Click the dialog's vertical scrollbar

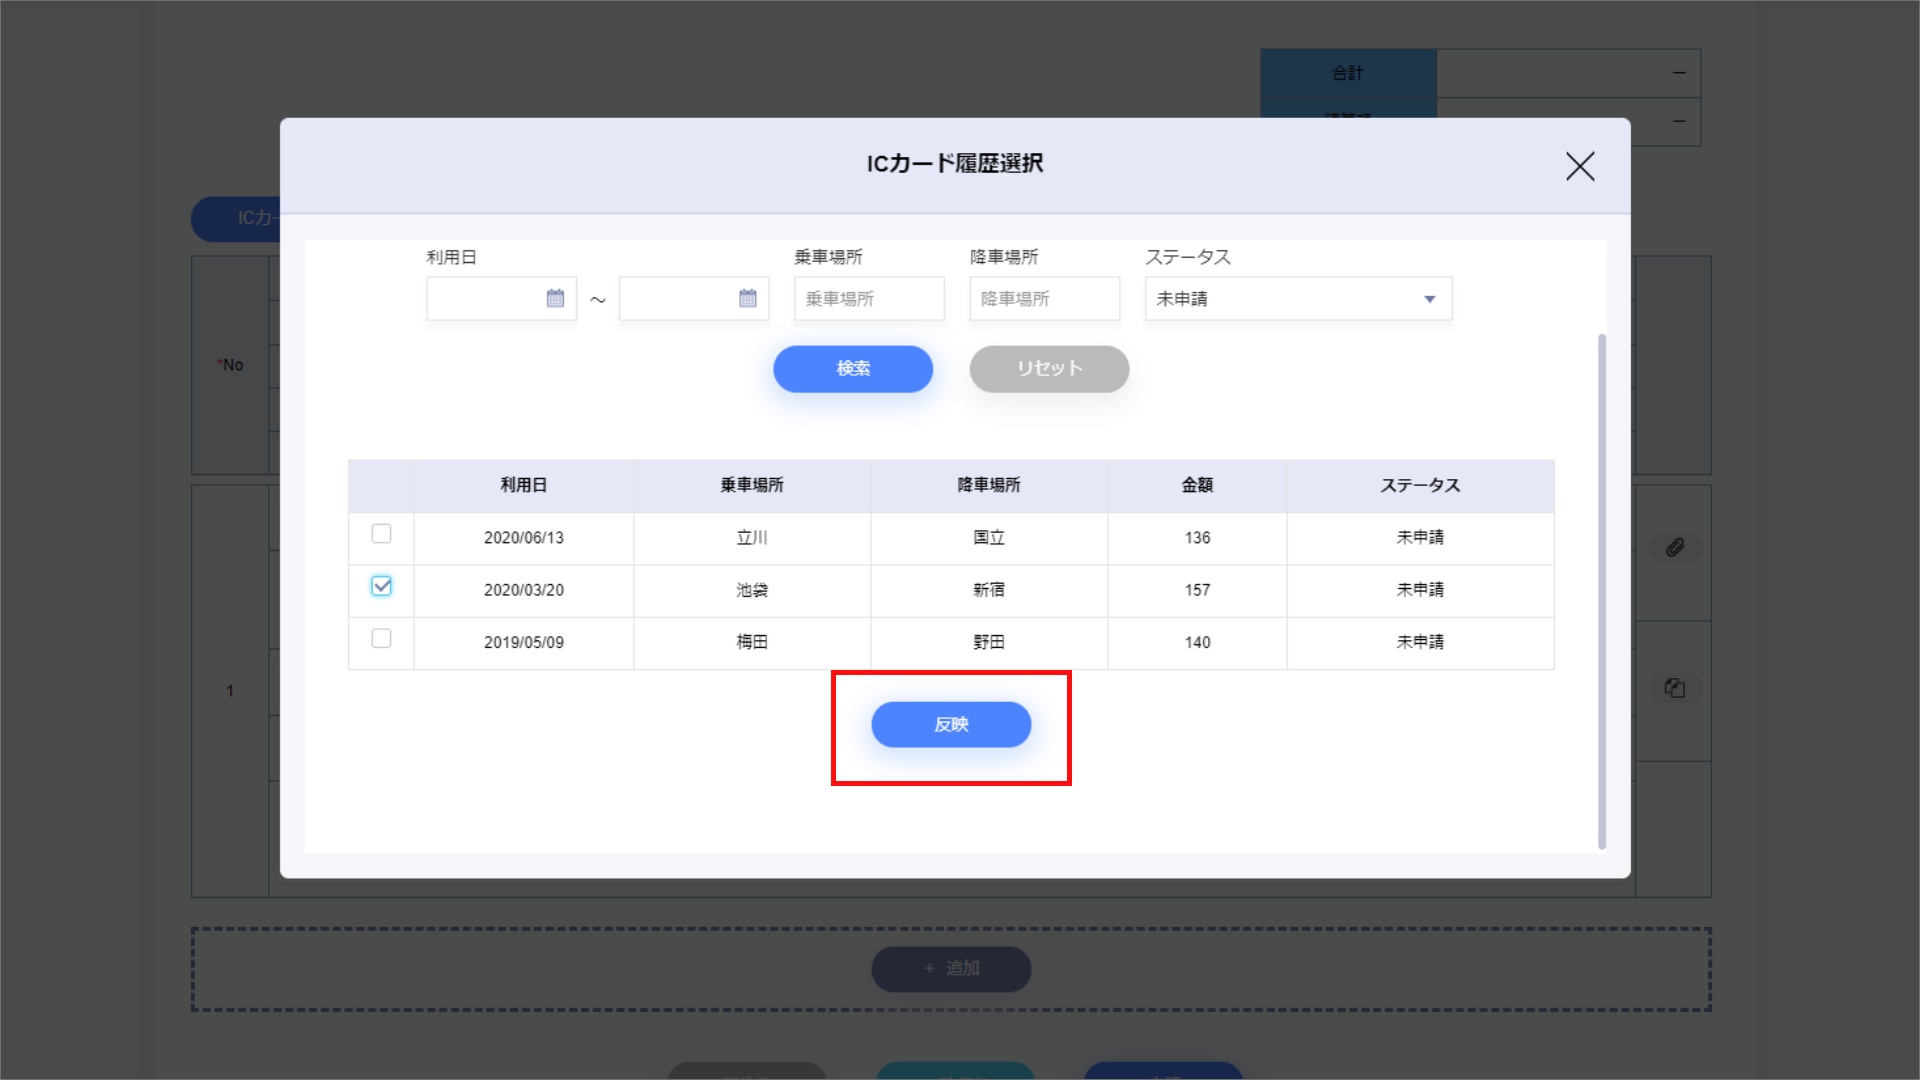tap(1601, 590)
